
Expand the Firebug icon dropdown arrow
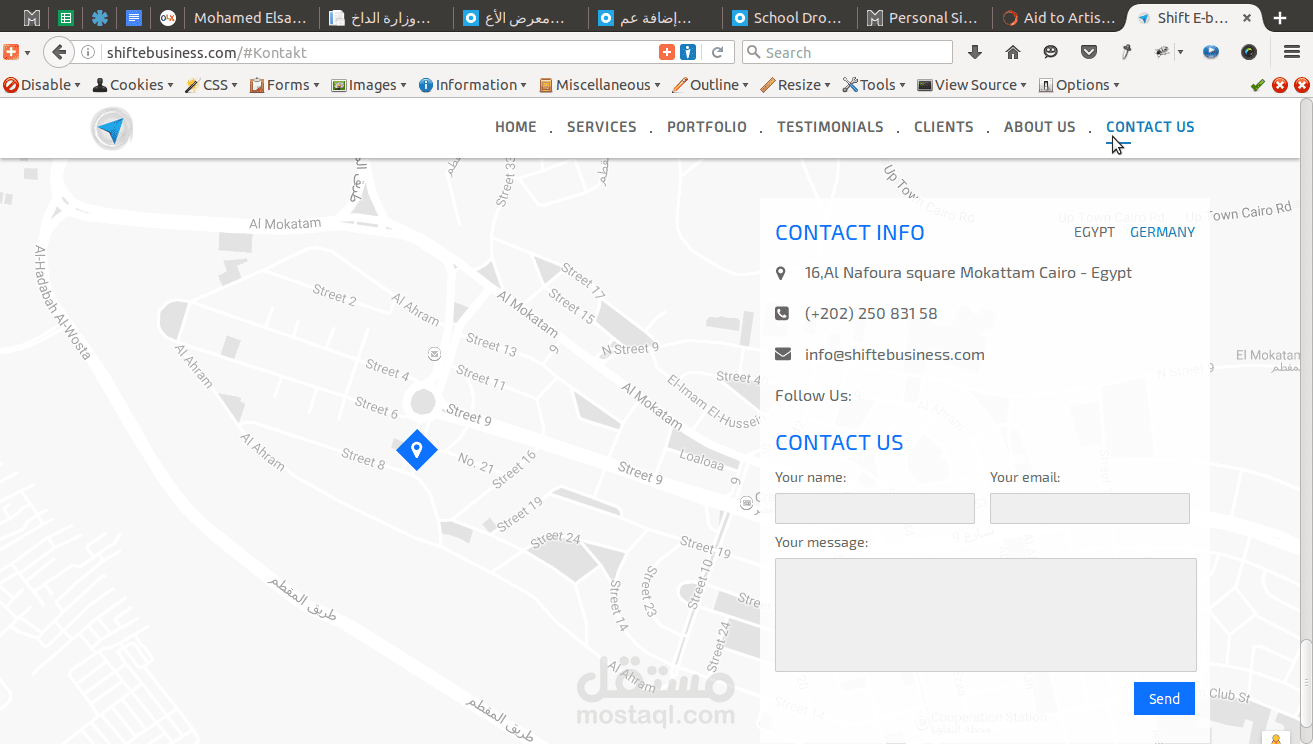click(x=1181, y=52)
